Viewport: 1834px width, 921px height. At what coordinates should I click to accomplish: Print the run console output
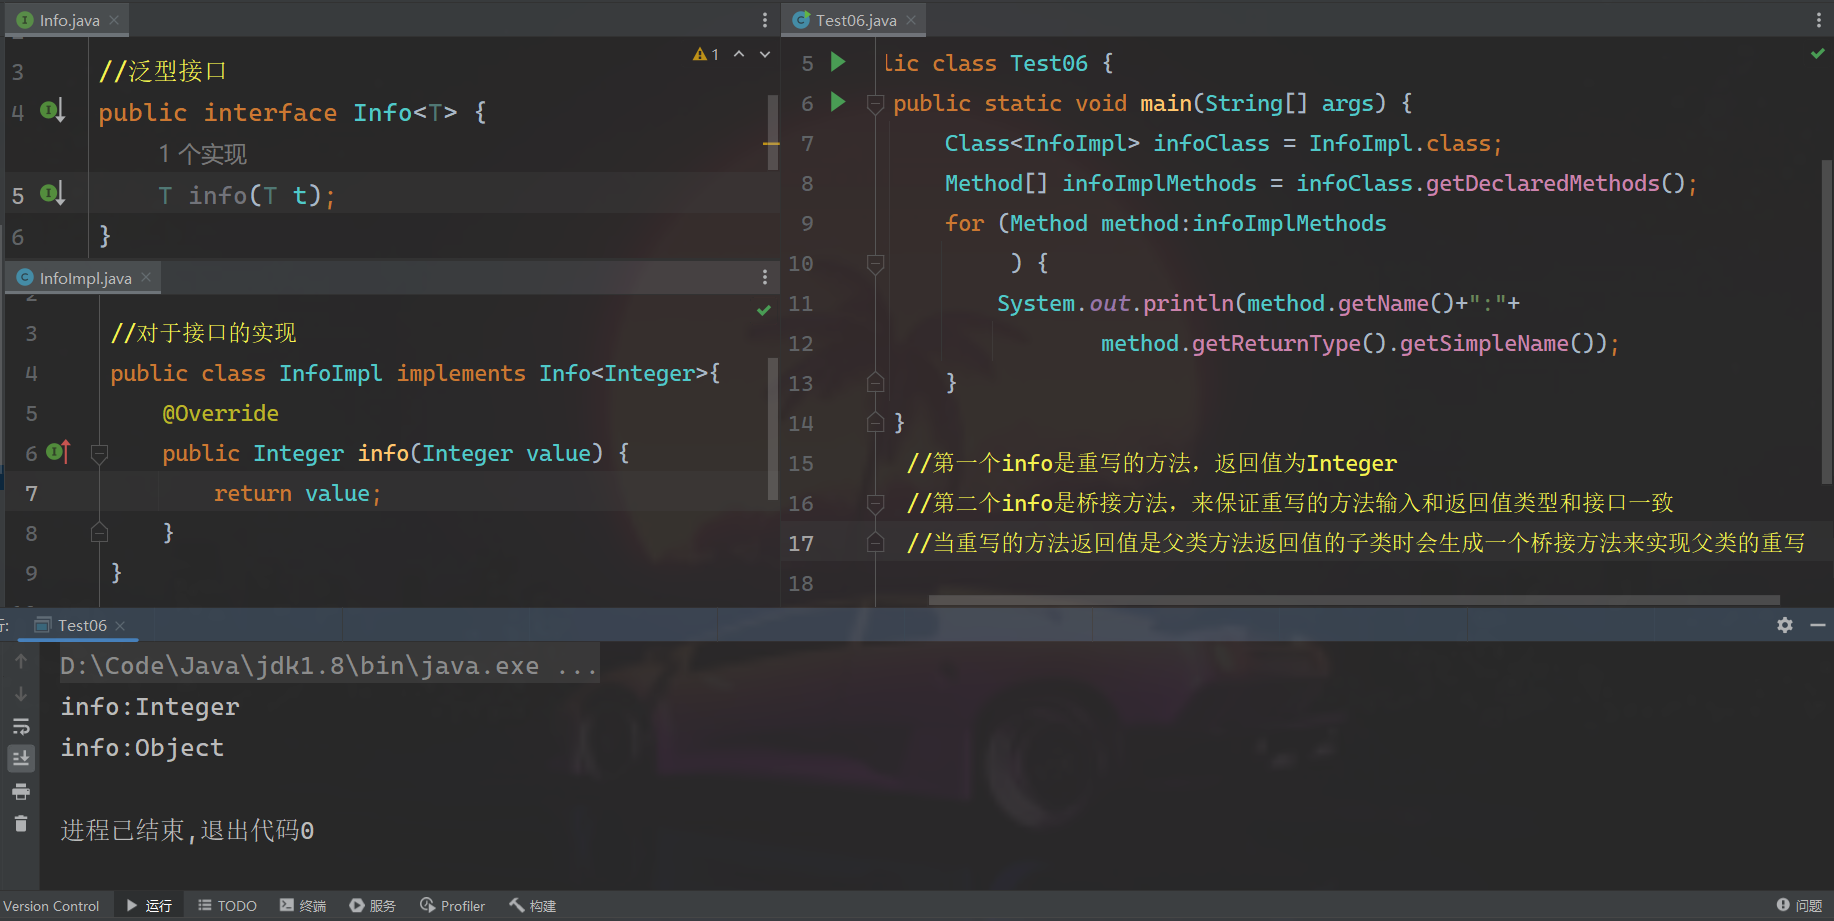[21, 792]
